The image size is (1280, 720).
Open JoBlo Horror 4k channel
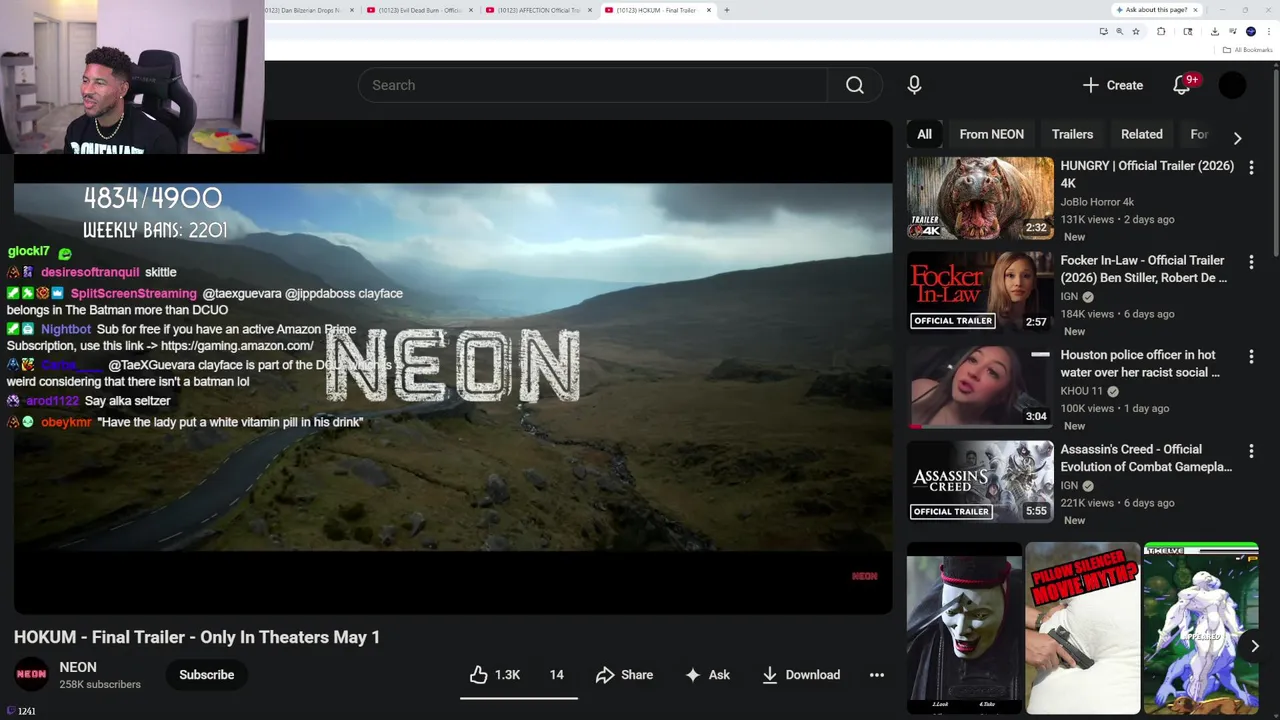click(1097, 202)
